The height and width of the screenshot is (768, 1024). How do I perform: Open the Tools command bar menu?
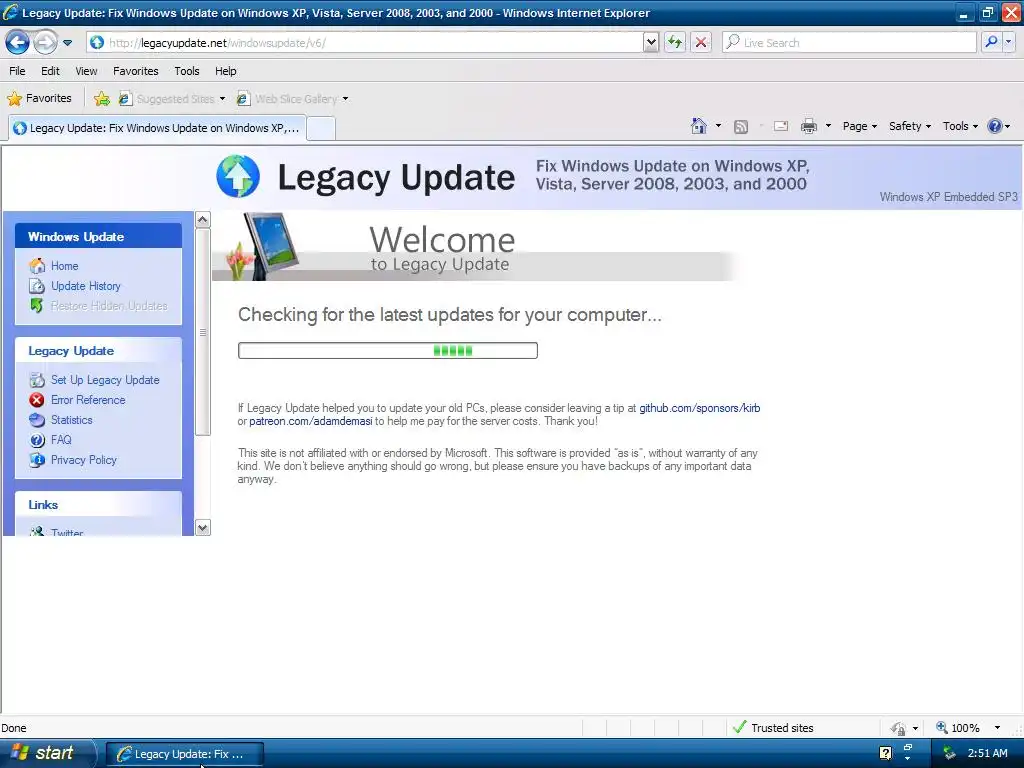[960, 126]
